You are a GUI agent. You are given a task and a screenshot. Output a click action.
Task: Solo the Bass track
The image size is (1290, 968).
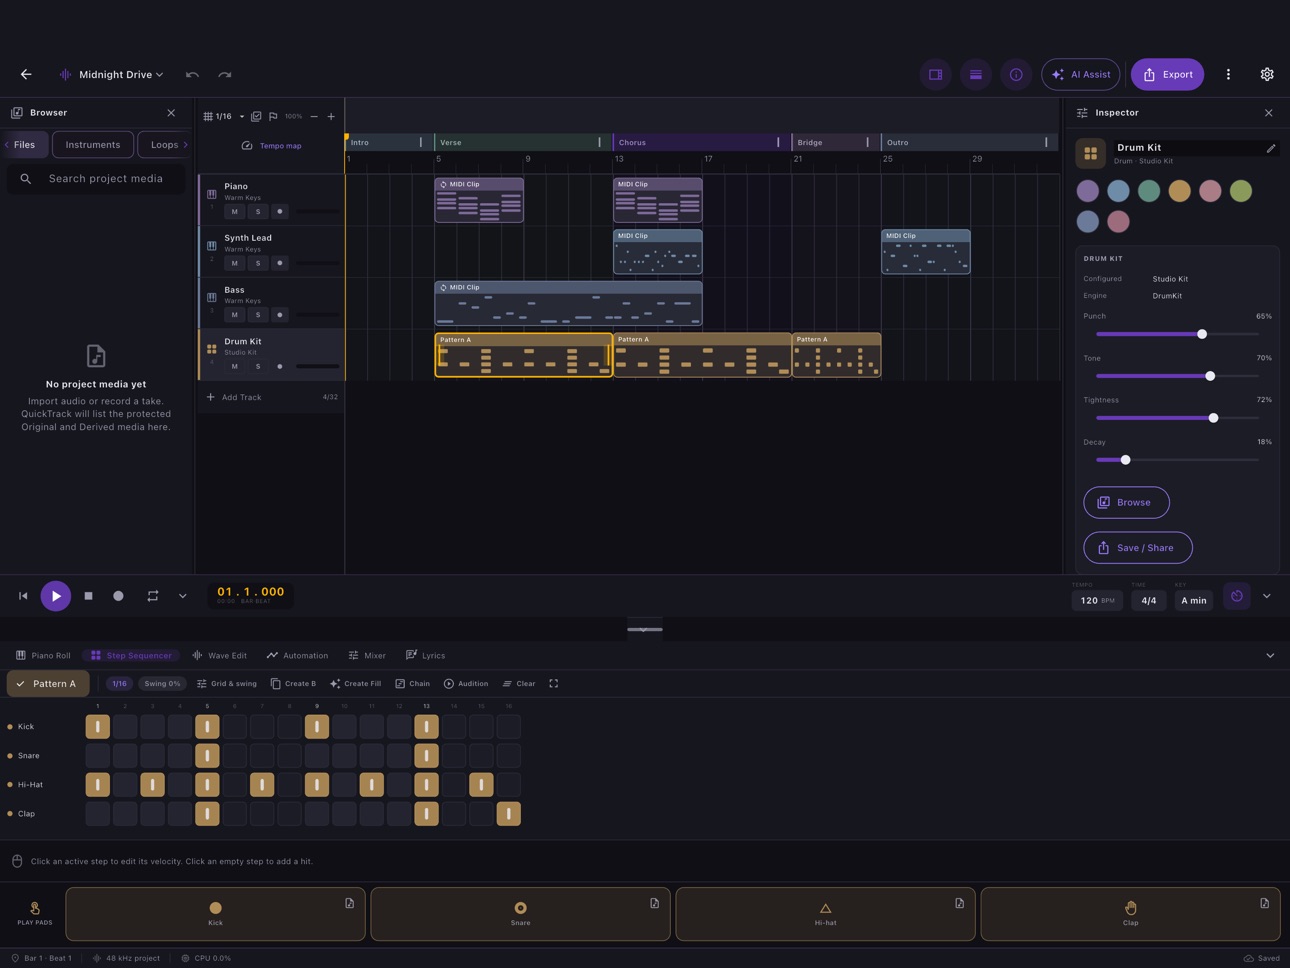pyautogui.click(x=258, y=315)
